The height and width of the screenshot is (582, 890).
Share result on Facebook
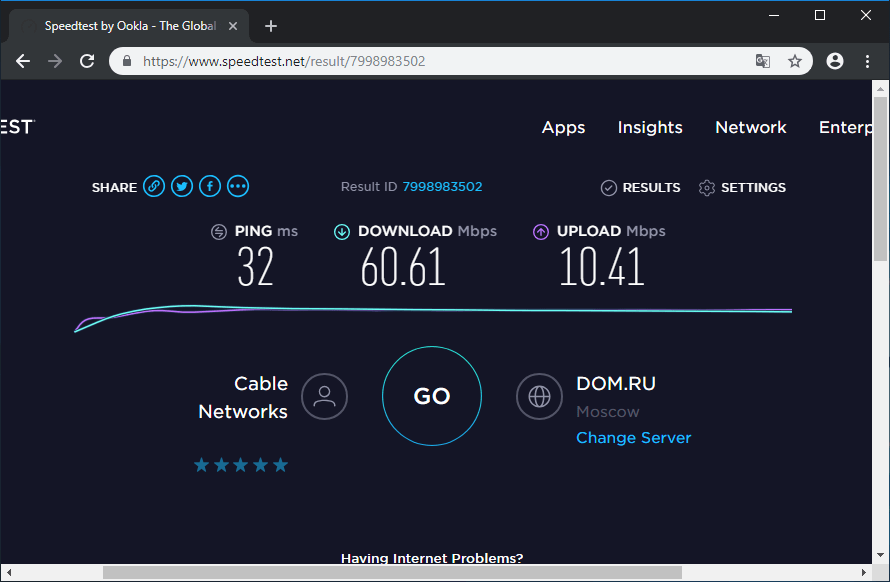coord(210,186)
